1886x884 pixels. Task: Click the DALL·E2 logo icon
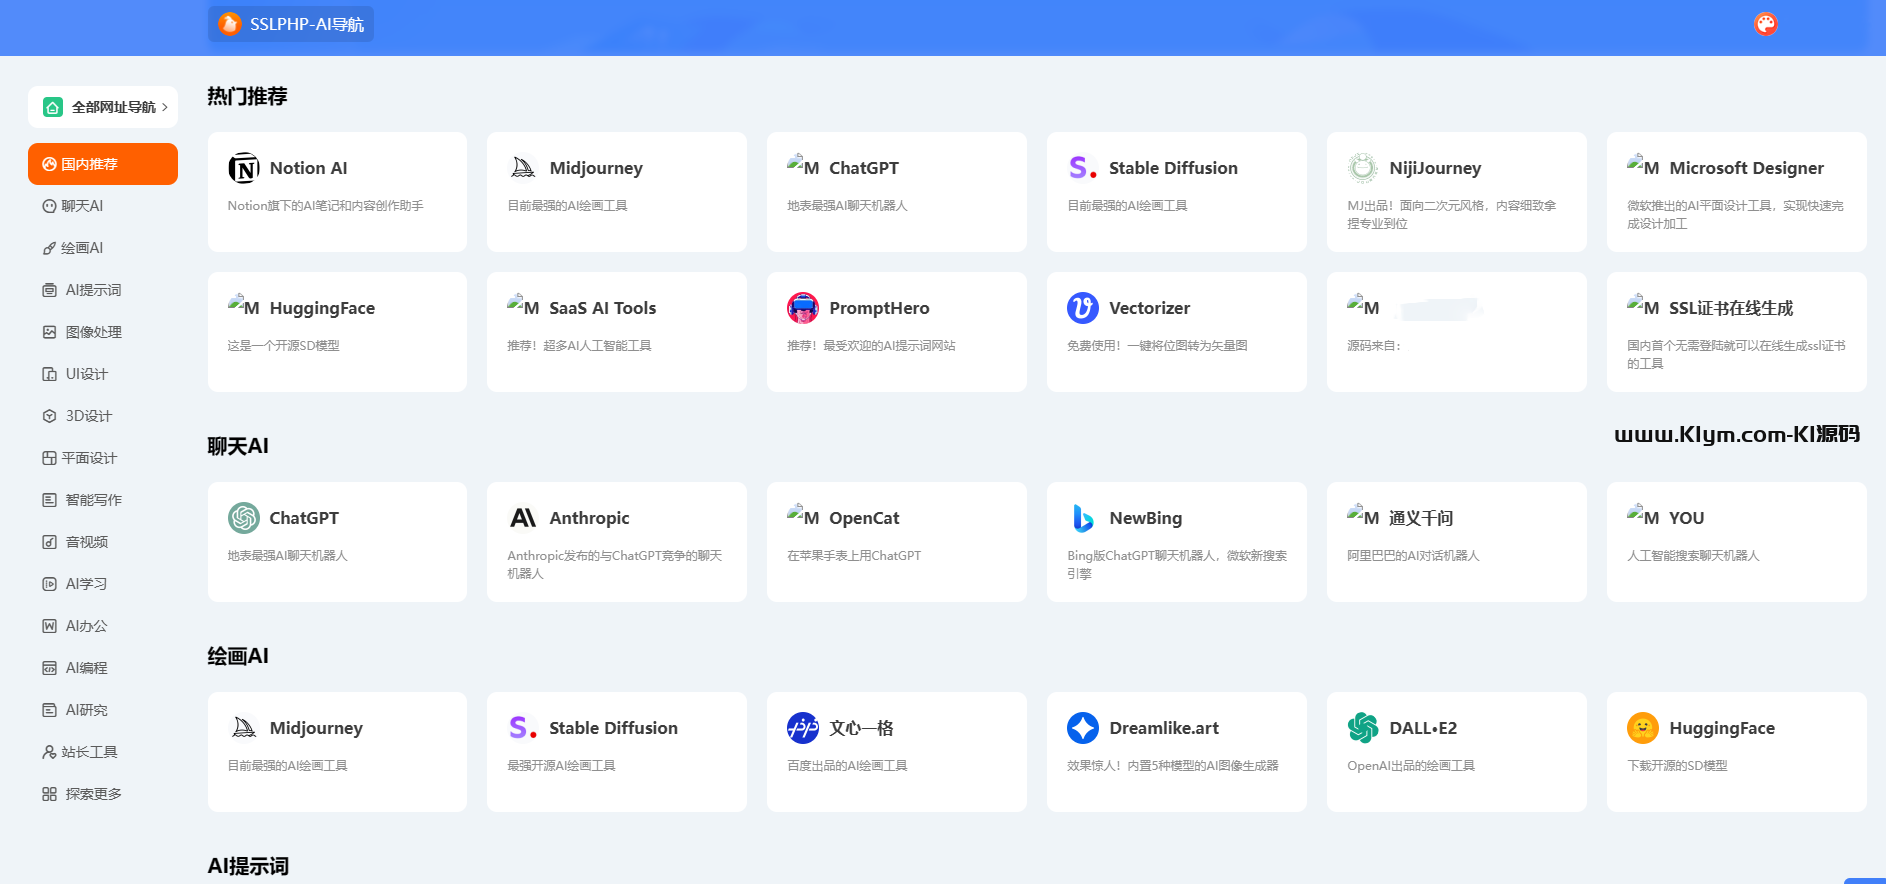coord(1363,728)
